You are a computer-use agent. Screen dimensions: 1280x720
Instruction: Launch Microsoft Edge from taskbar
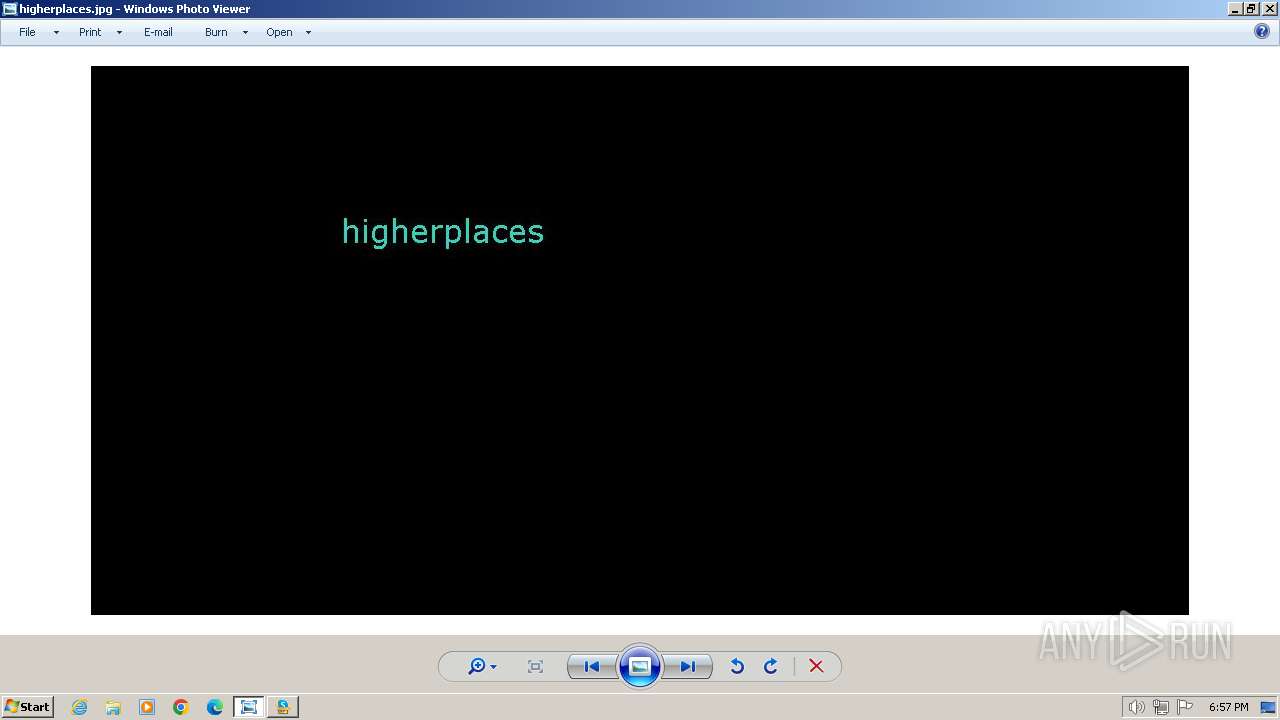tap(215, 707)
